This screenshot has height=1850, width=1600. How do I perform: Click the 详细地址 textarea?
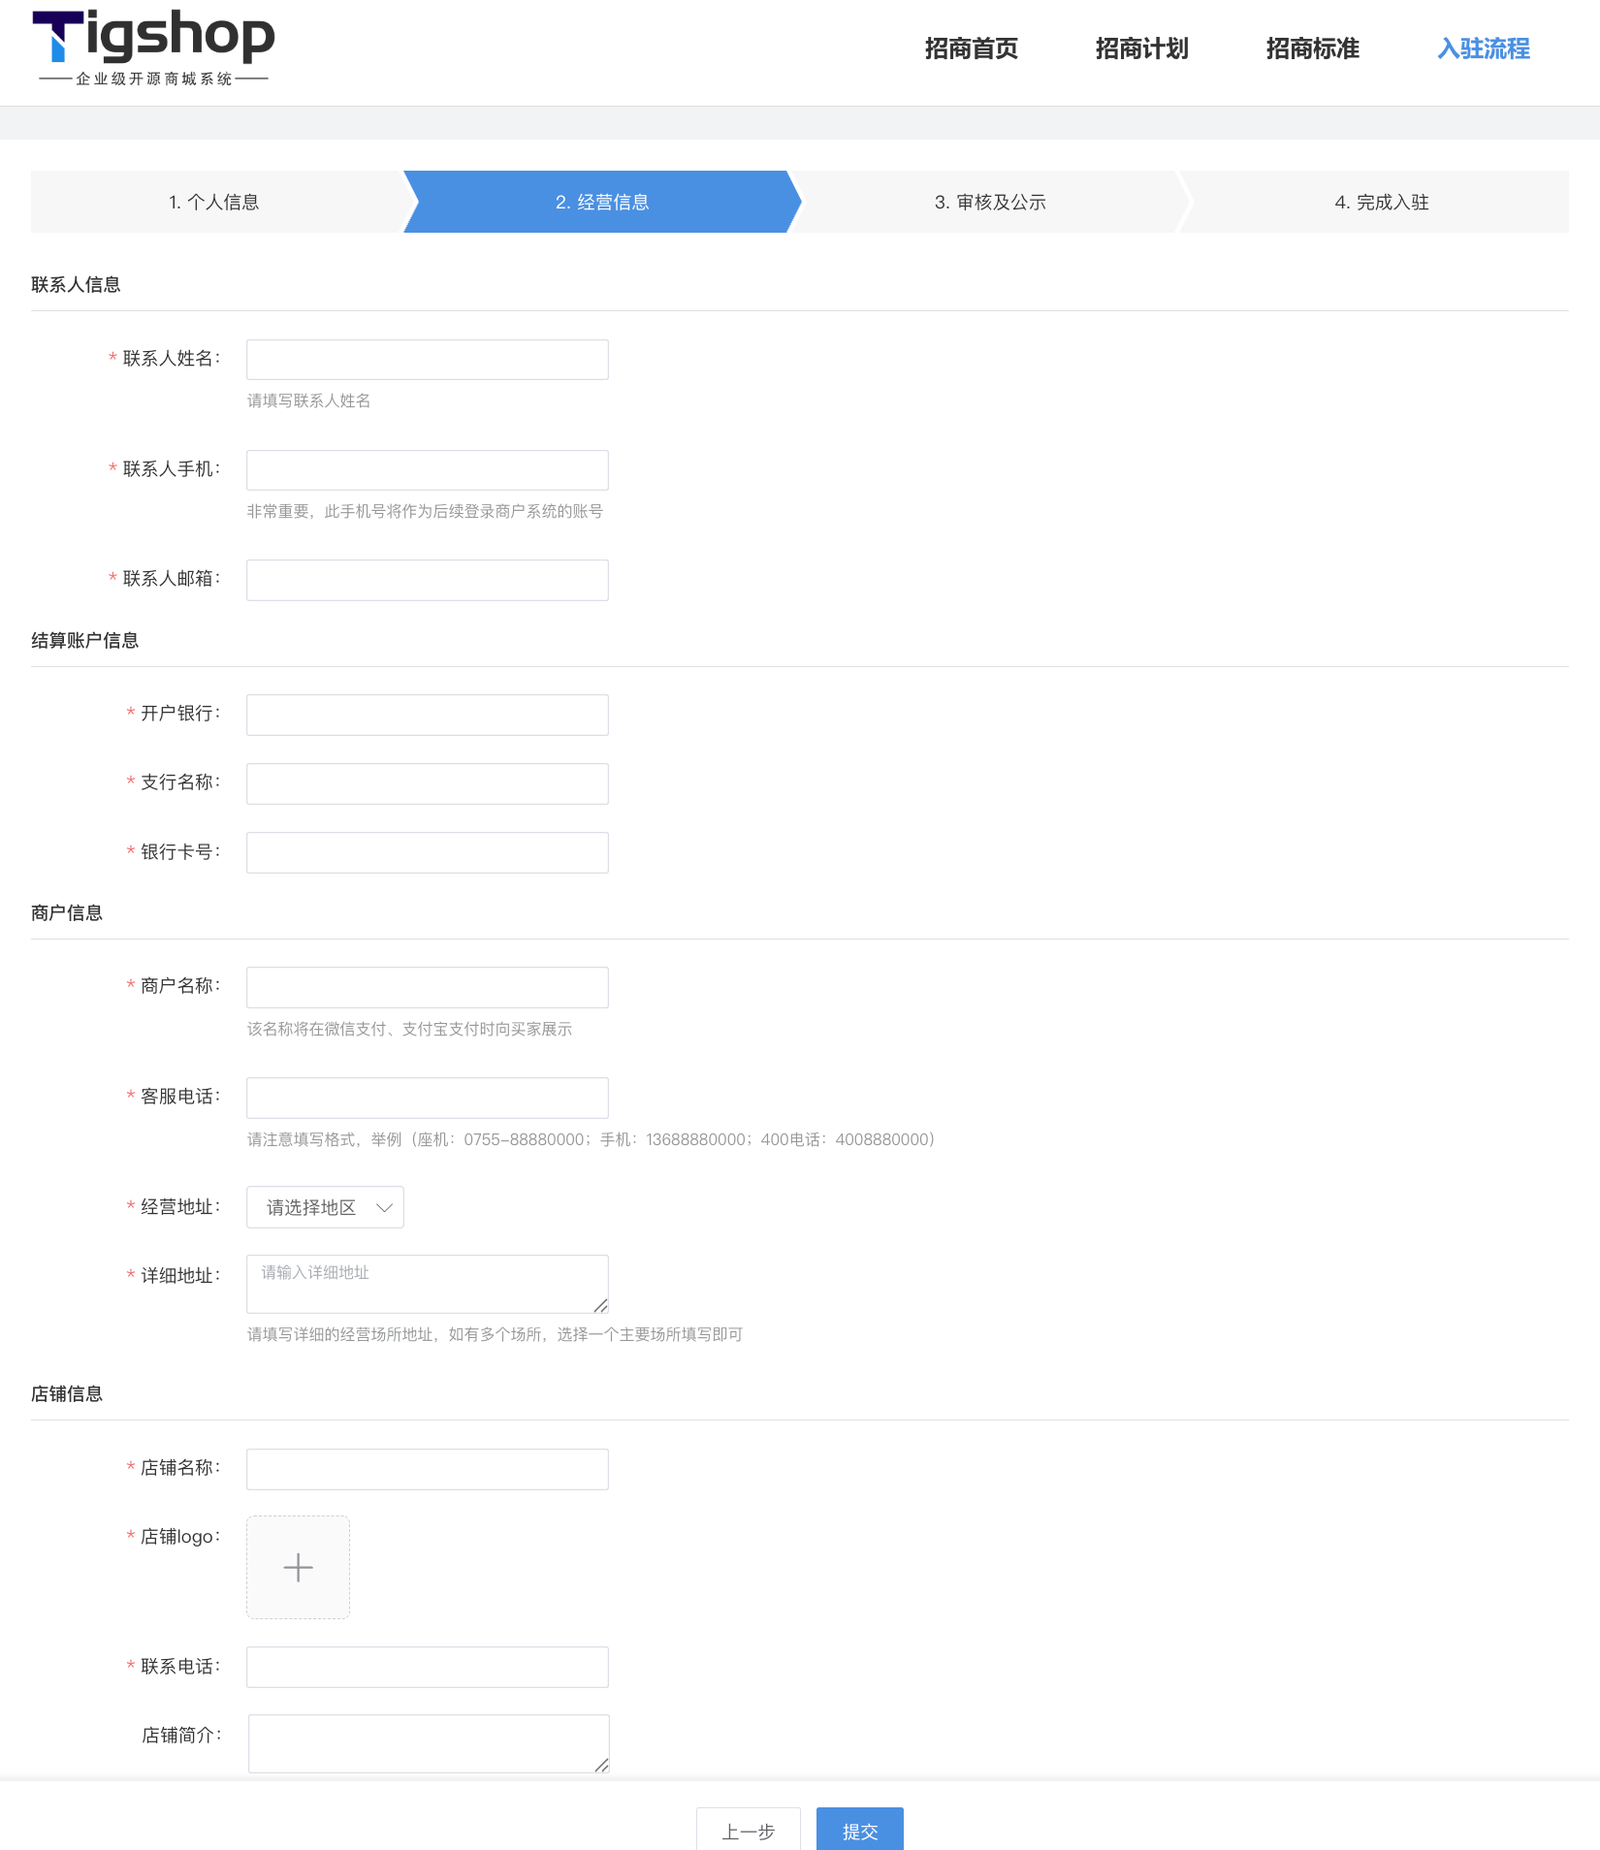pyautogui.click(x=427, y=1284)
